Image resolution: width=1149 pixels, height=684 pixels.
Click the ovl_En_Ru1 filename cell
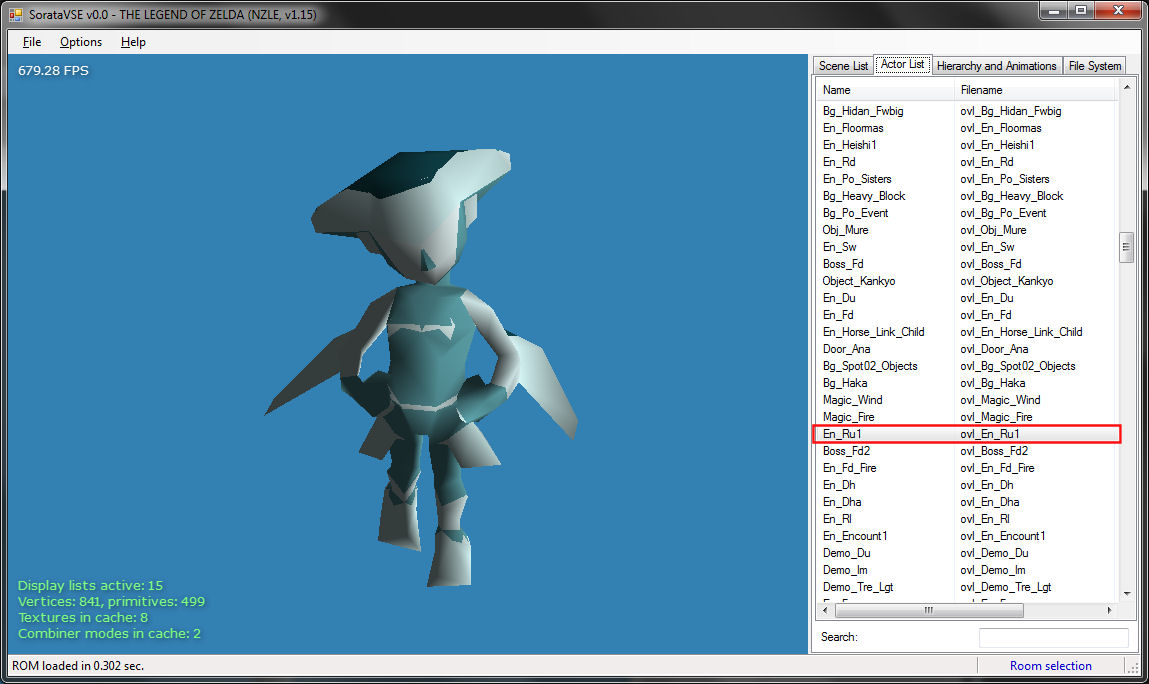tap(989, 434)
